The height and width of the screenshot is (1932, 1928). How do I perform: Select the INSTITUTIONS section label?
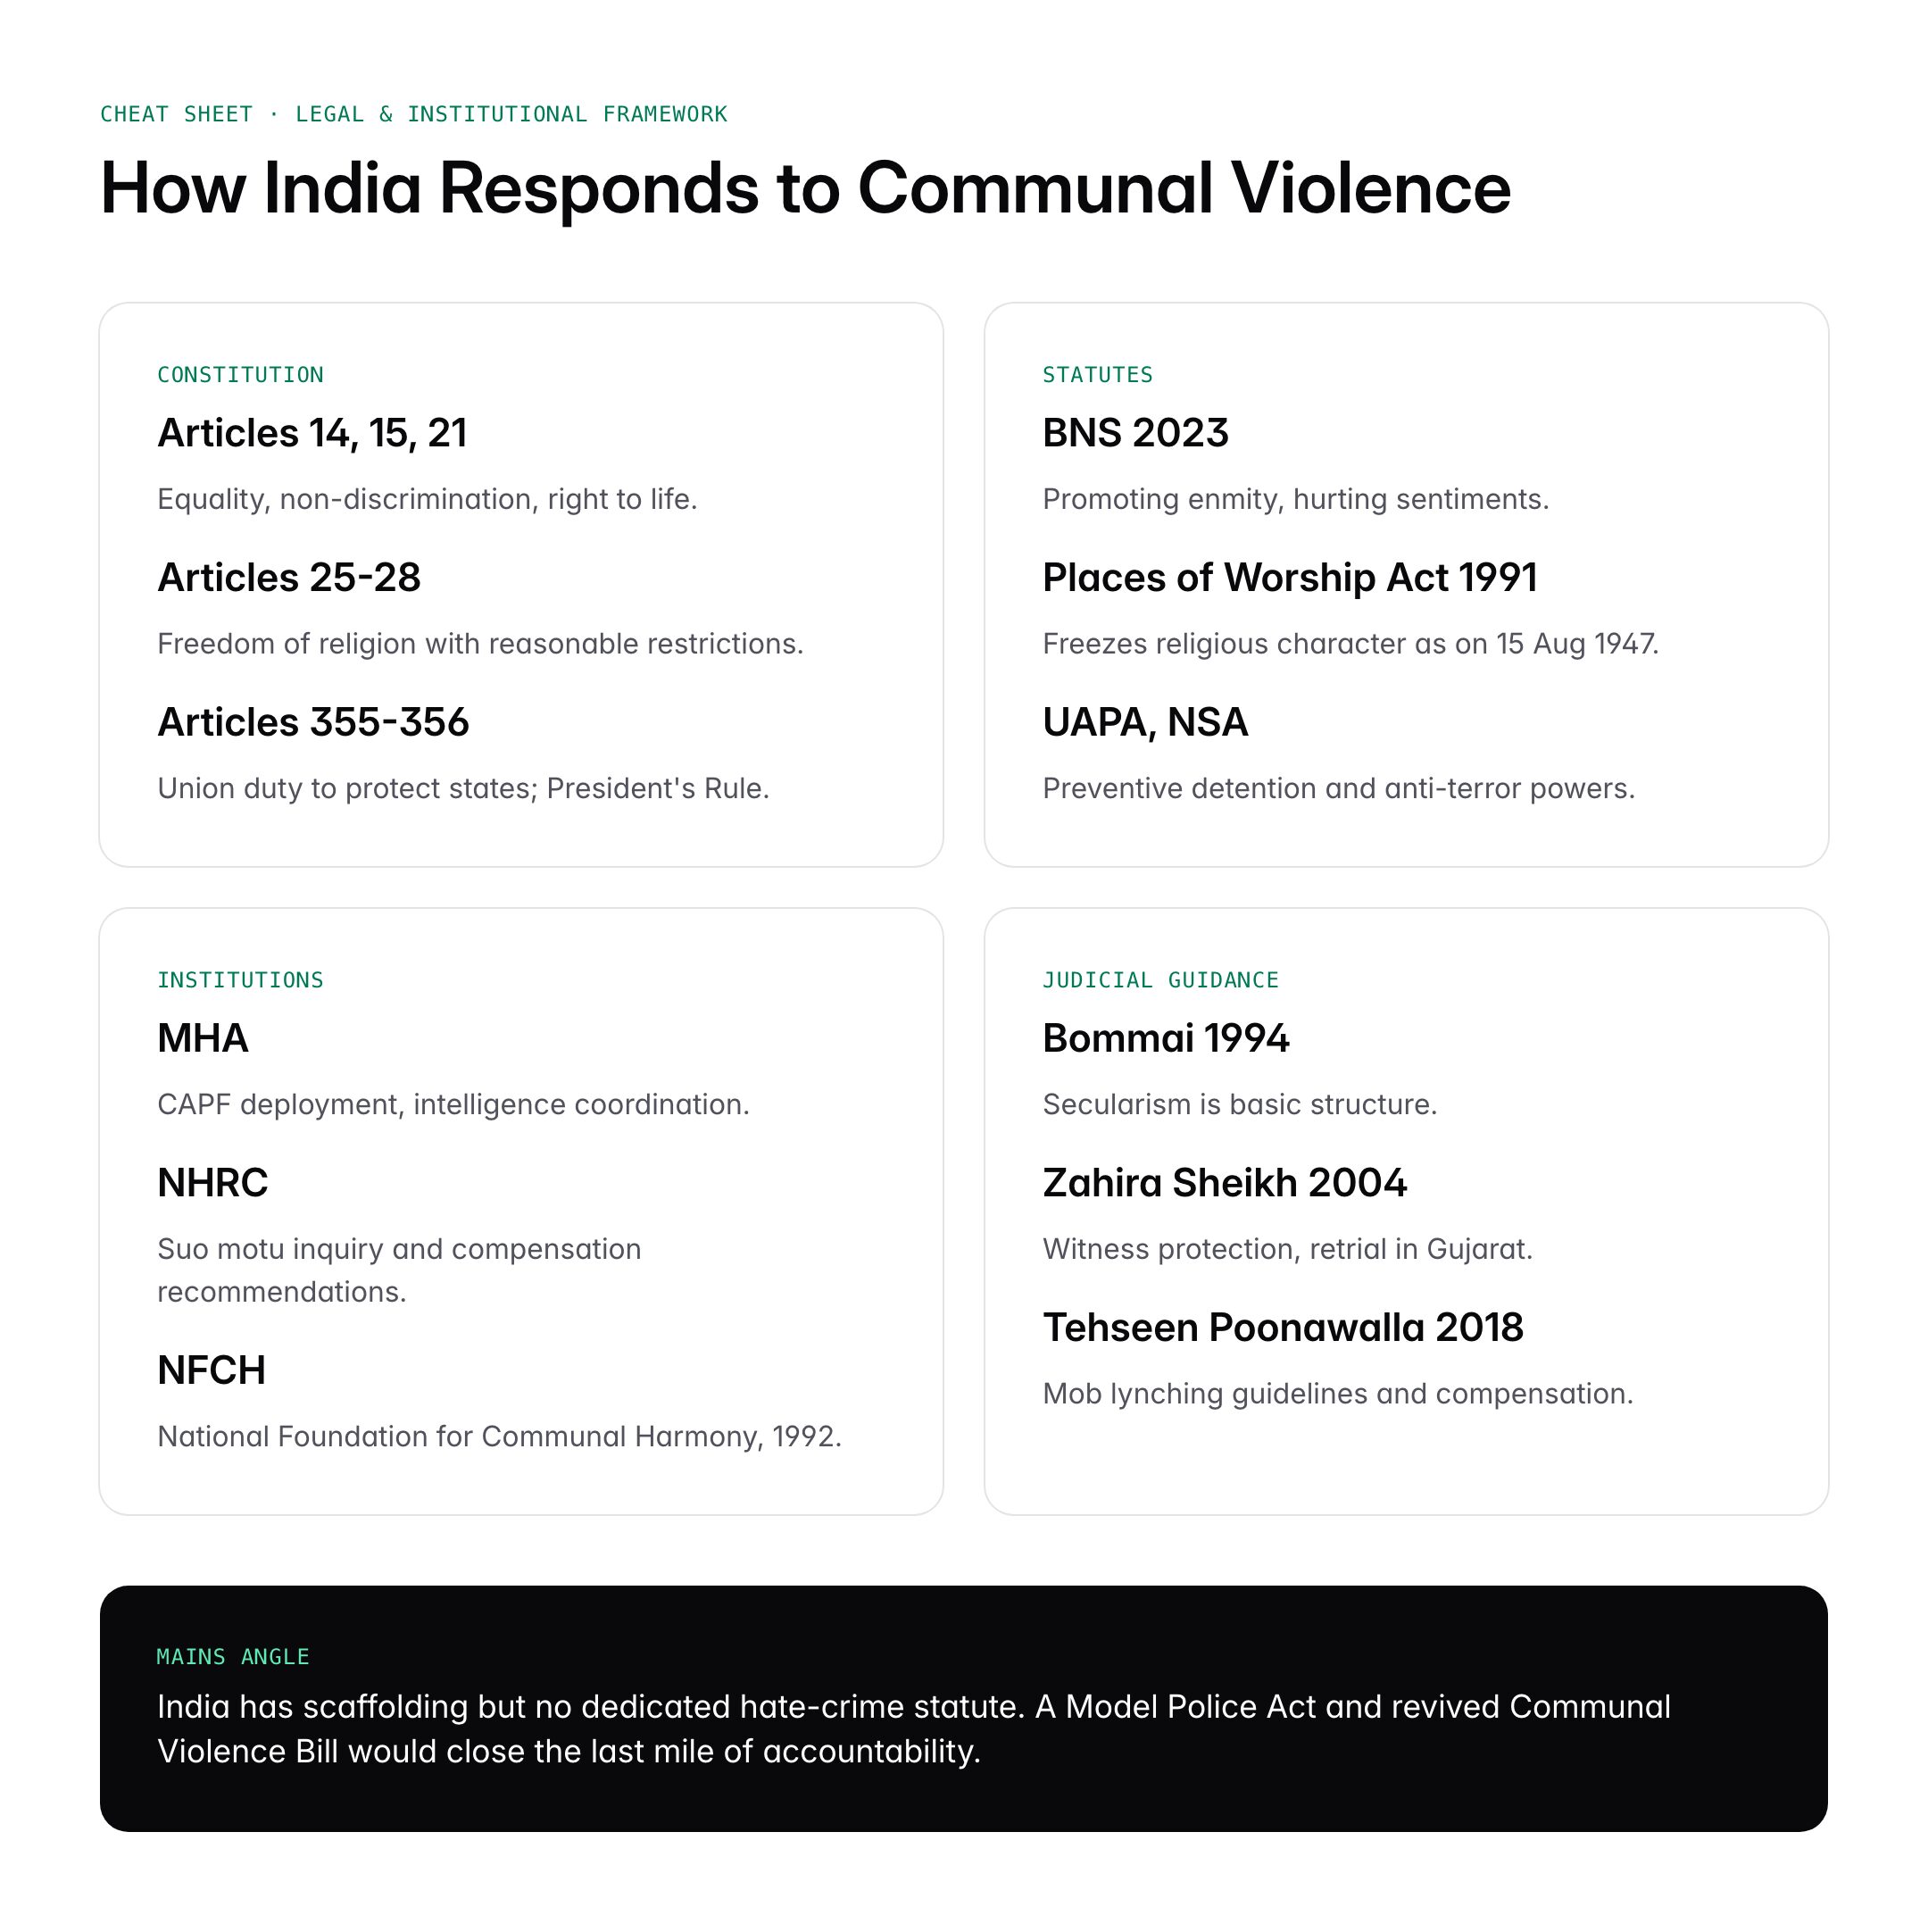pyautogui.click(x=240, y=980)
